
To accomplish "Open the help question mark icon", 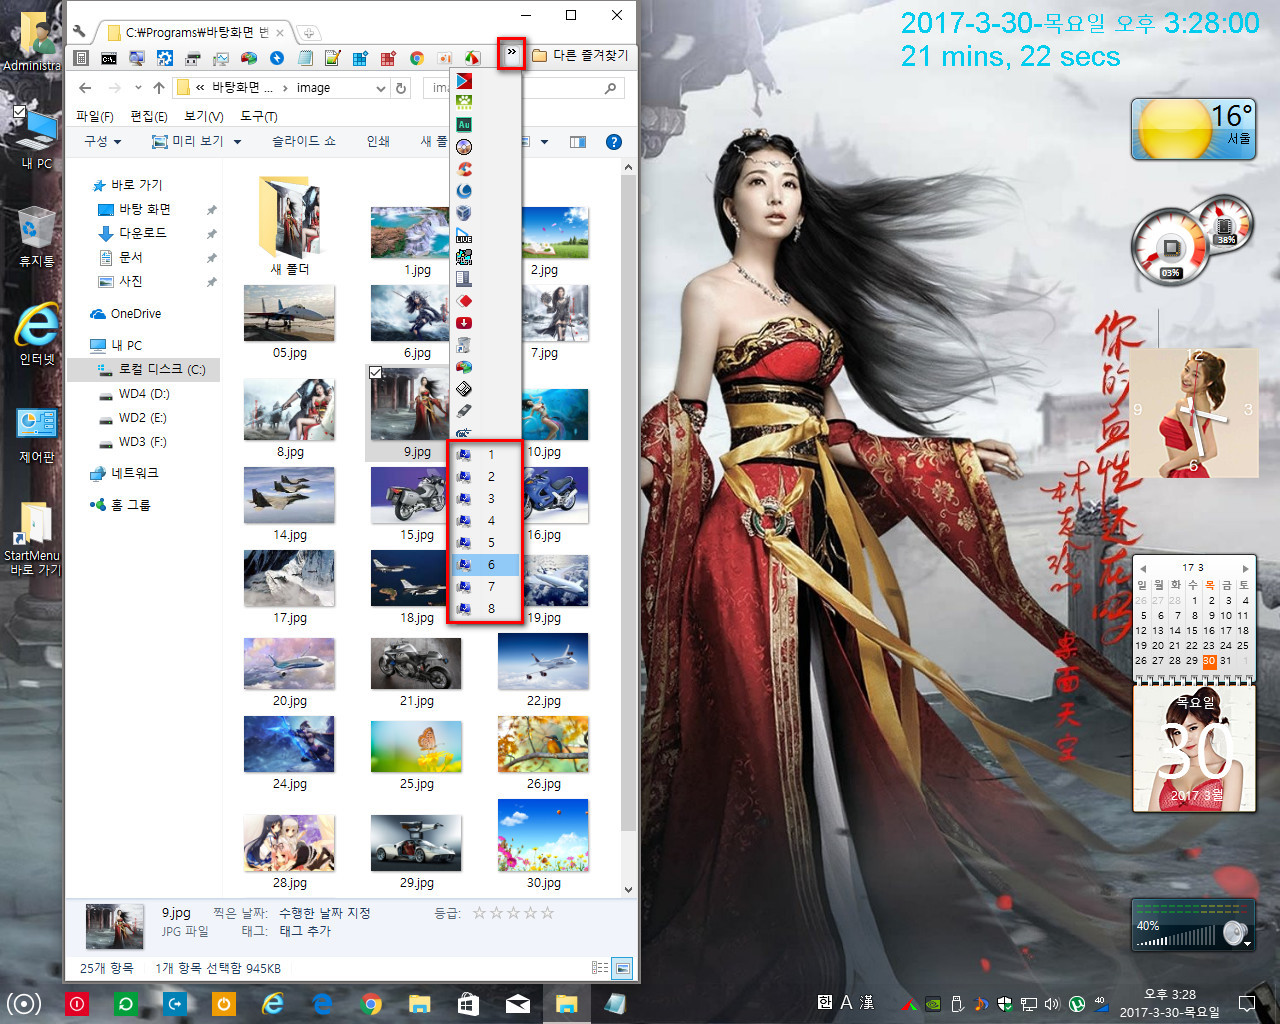I will point(614,142).
